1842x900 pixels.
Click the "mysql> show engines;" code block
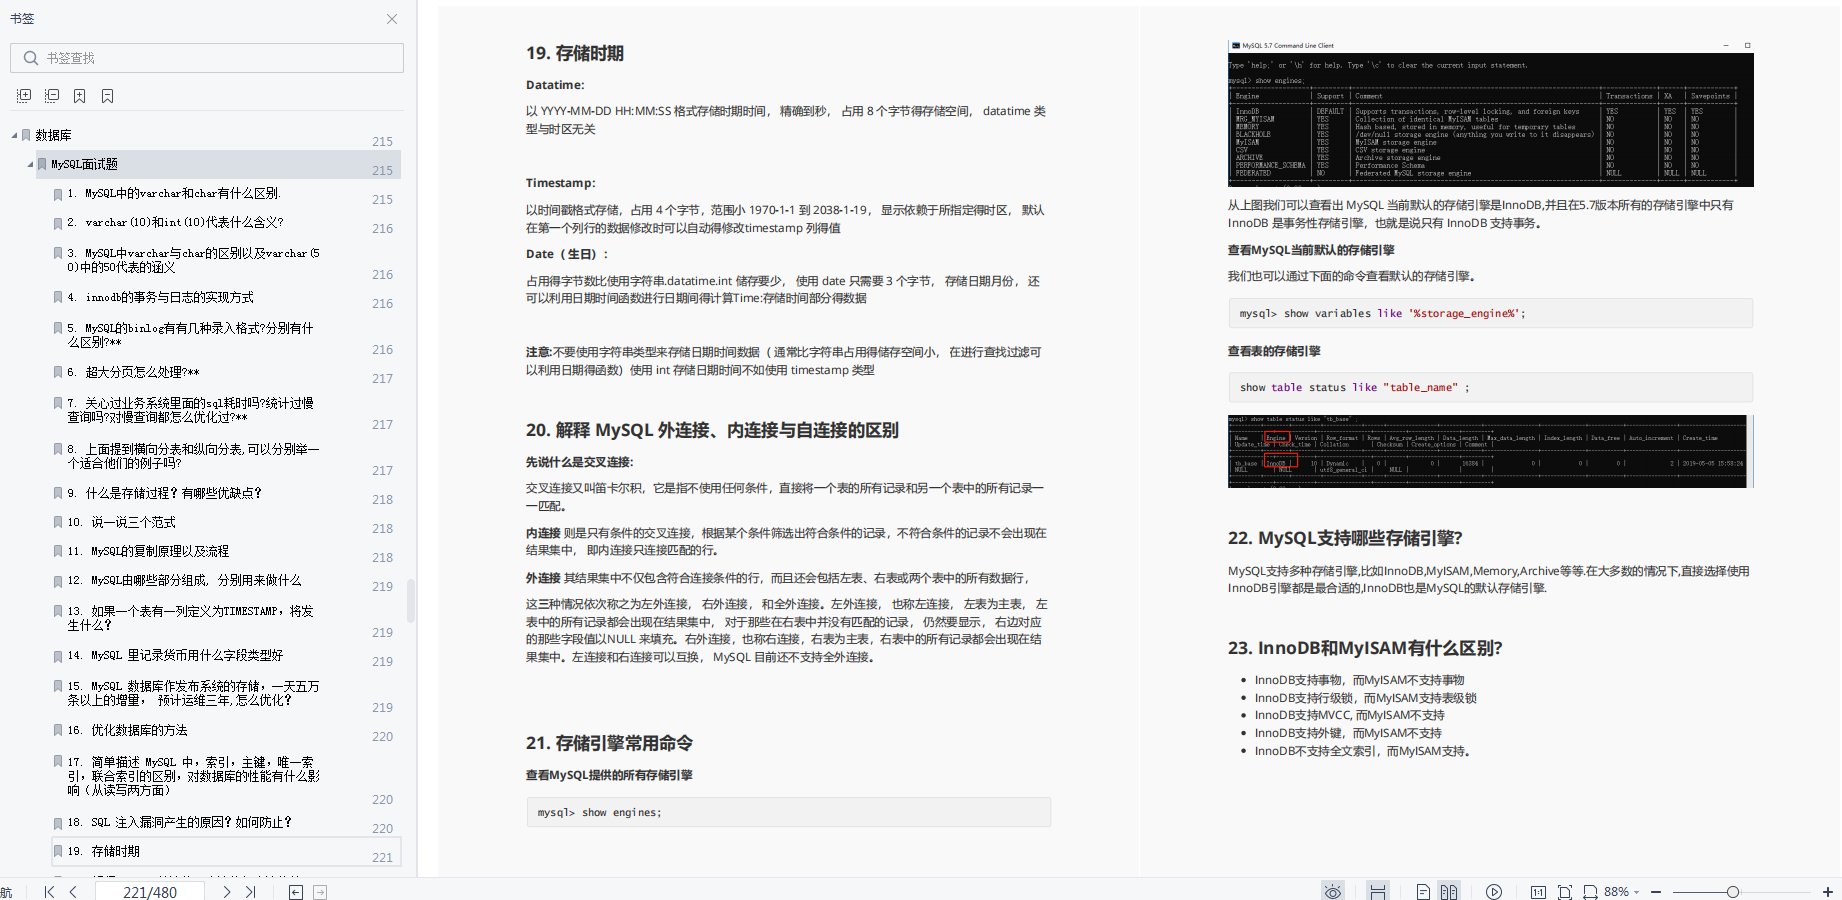pos(788,812)
